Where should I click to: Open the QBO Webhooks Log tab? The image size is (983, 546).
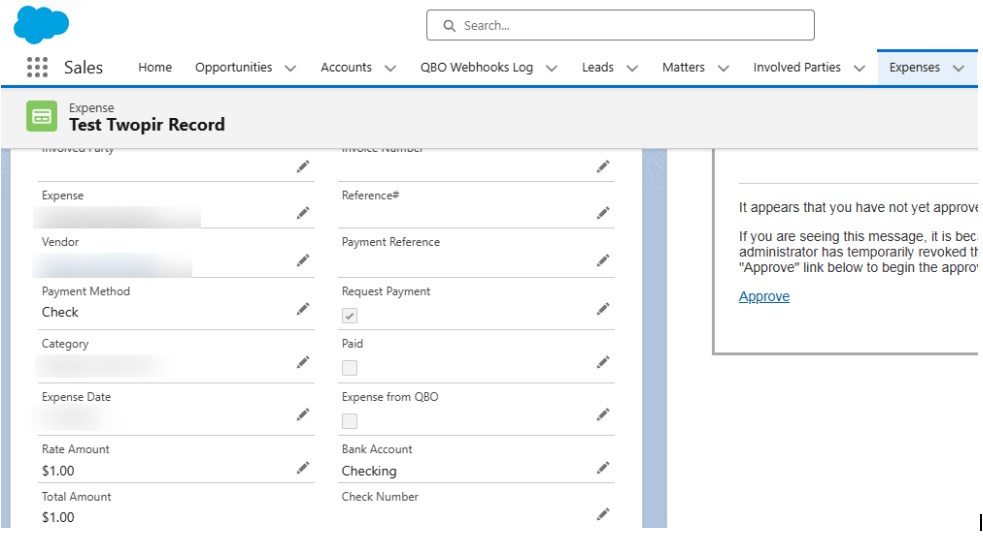476,67
